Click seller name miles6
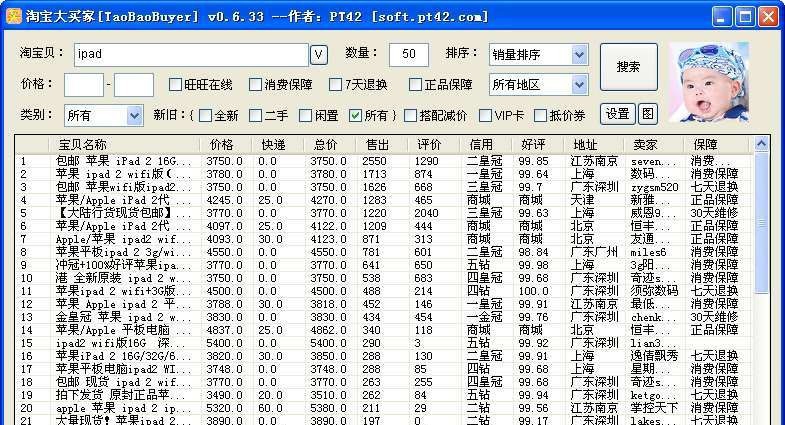The height and width of the screenshot is (425, 785). pos(648,252)
